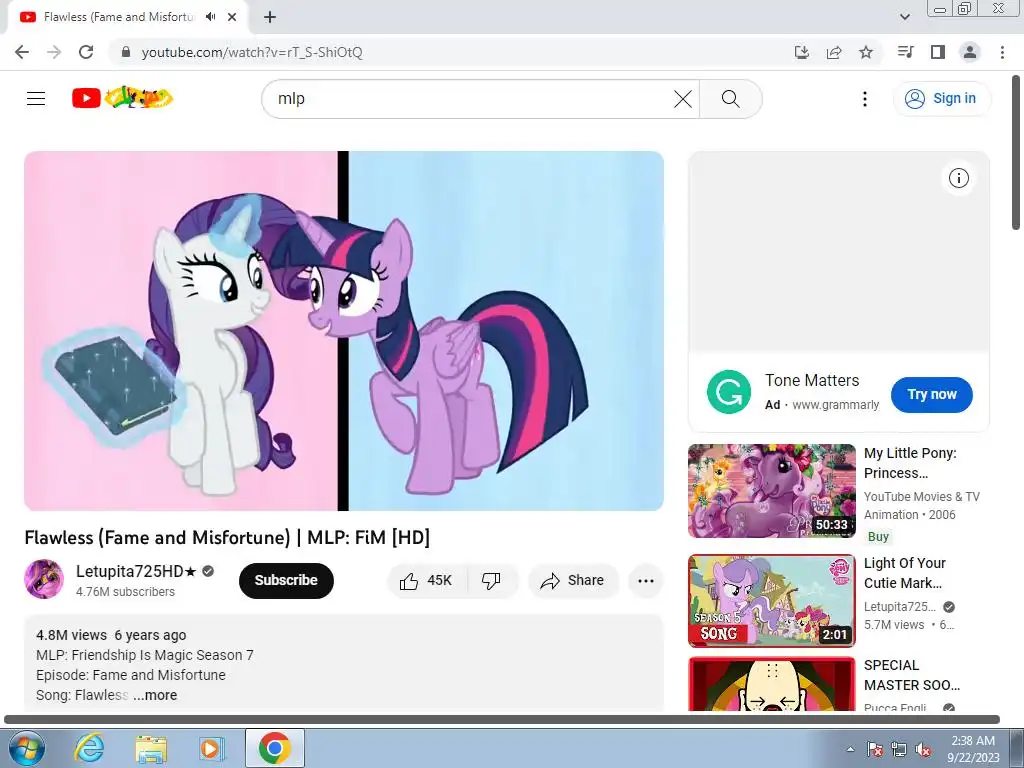Open a new tab
The height and width of the screenshot is (768, 1024).
click(270, 17)
